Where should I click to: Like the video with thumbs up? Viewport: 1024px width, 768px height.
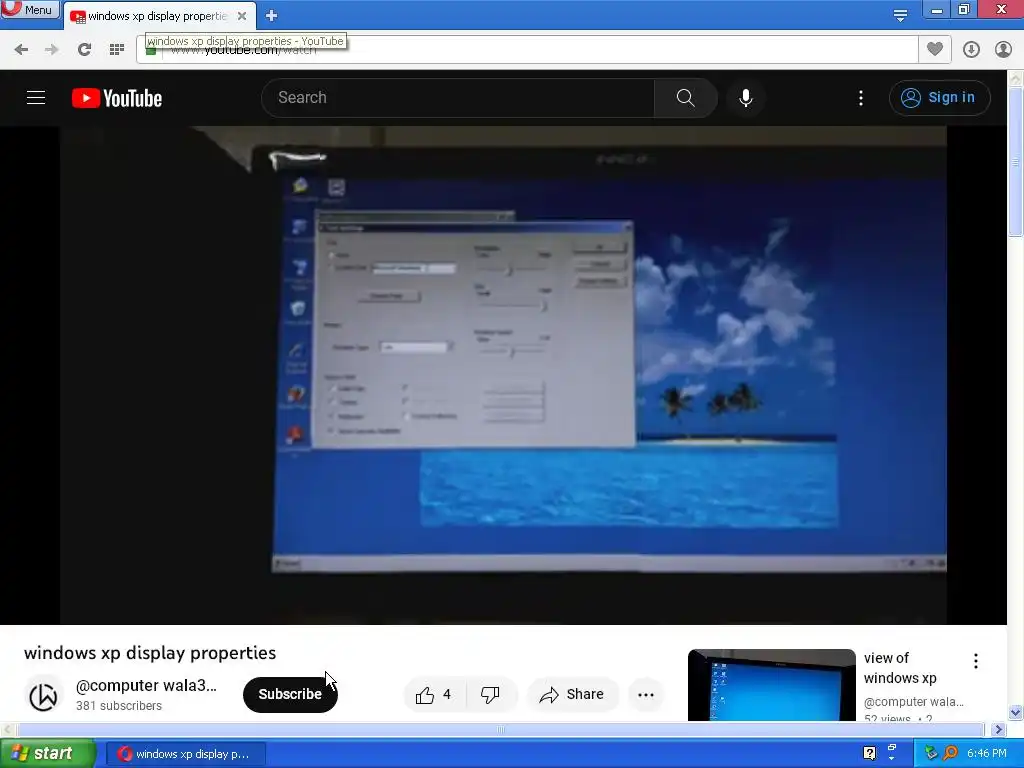[x=434, y=695]
